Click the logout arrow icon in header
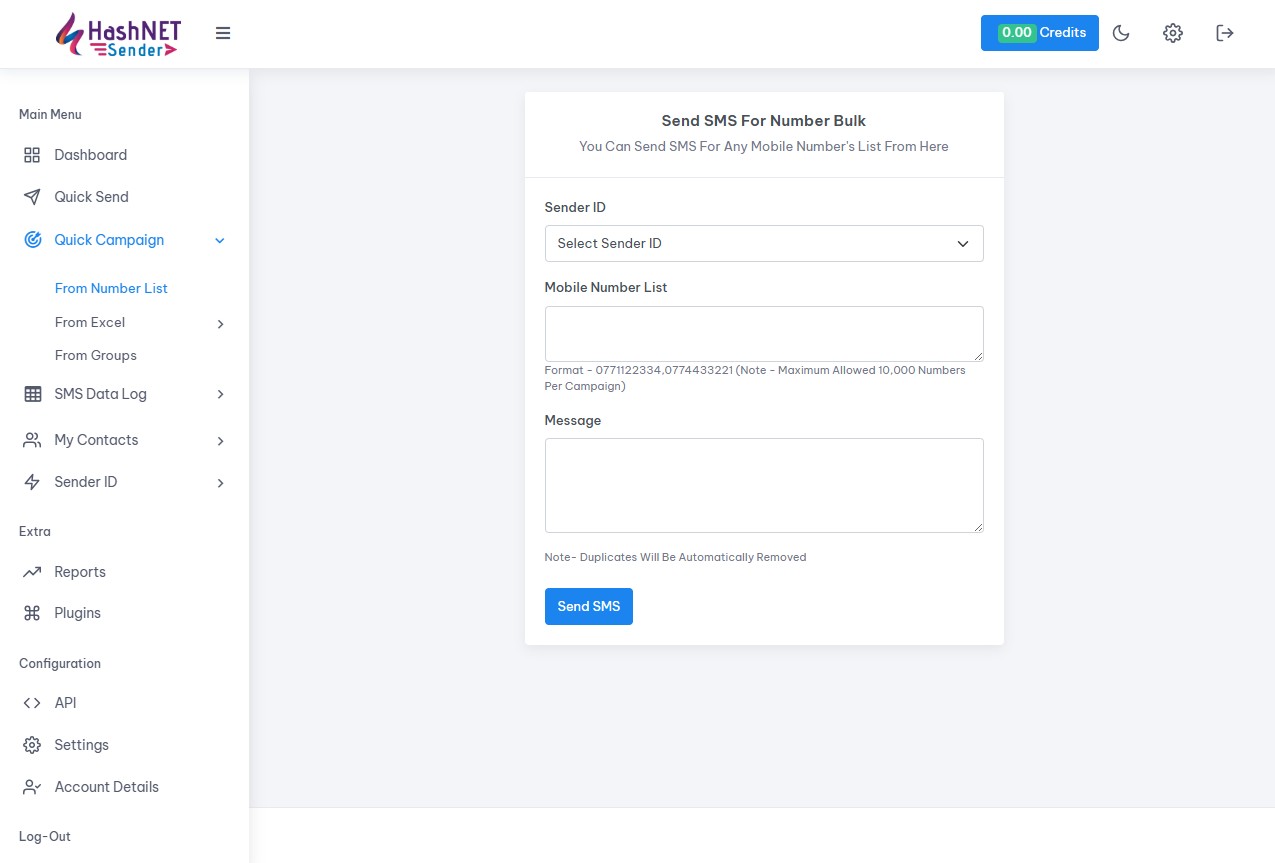The height and width of the screenshot is (863, 1275). click(1224, 33)
